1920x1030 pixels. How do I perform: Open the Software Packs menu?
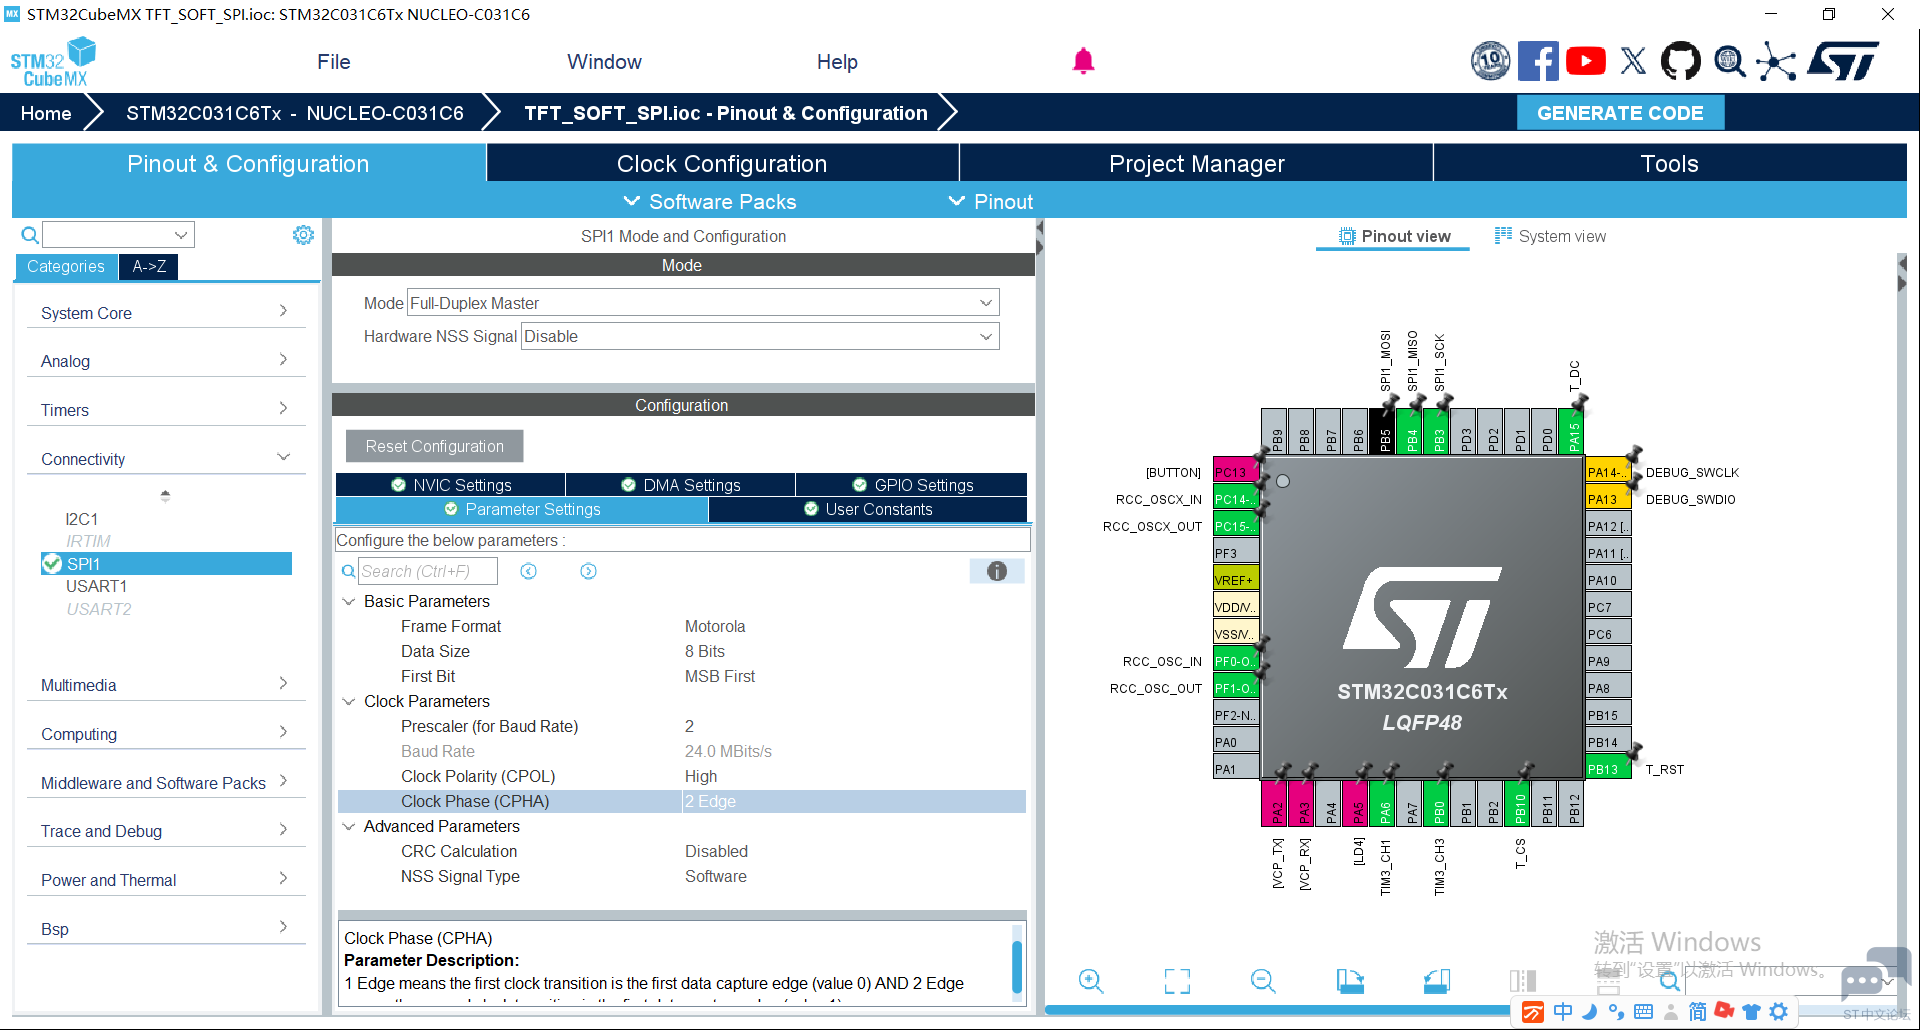click(x=710, y=202)
